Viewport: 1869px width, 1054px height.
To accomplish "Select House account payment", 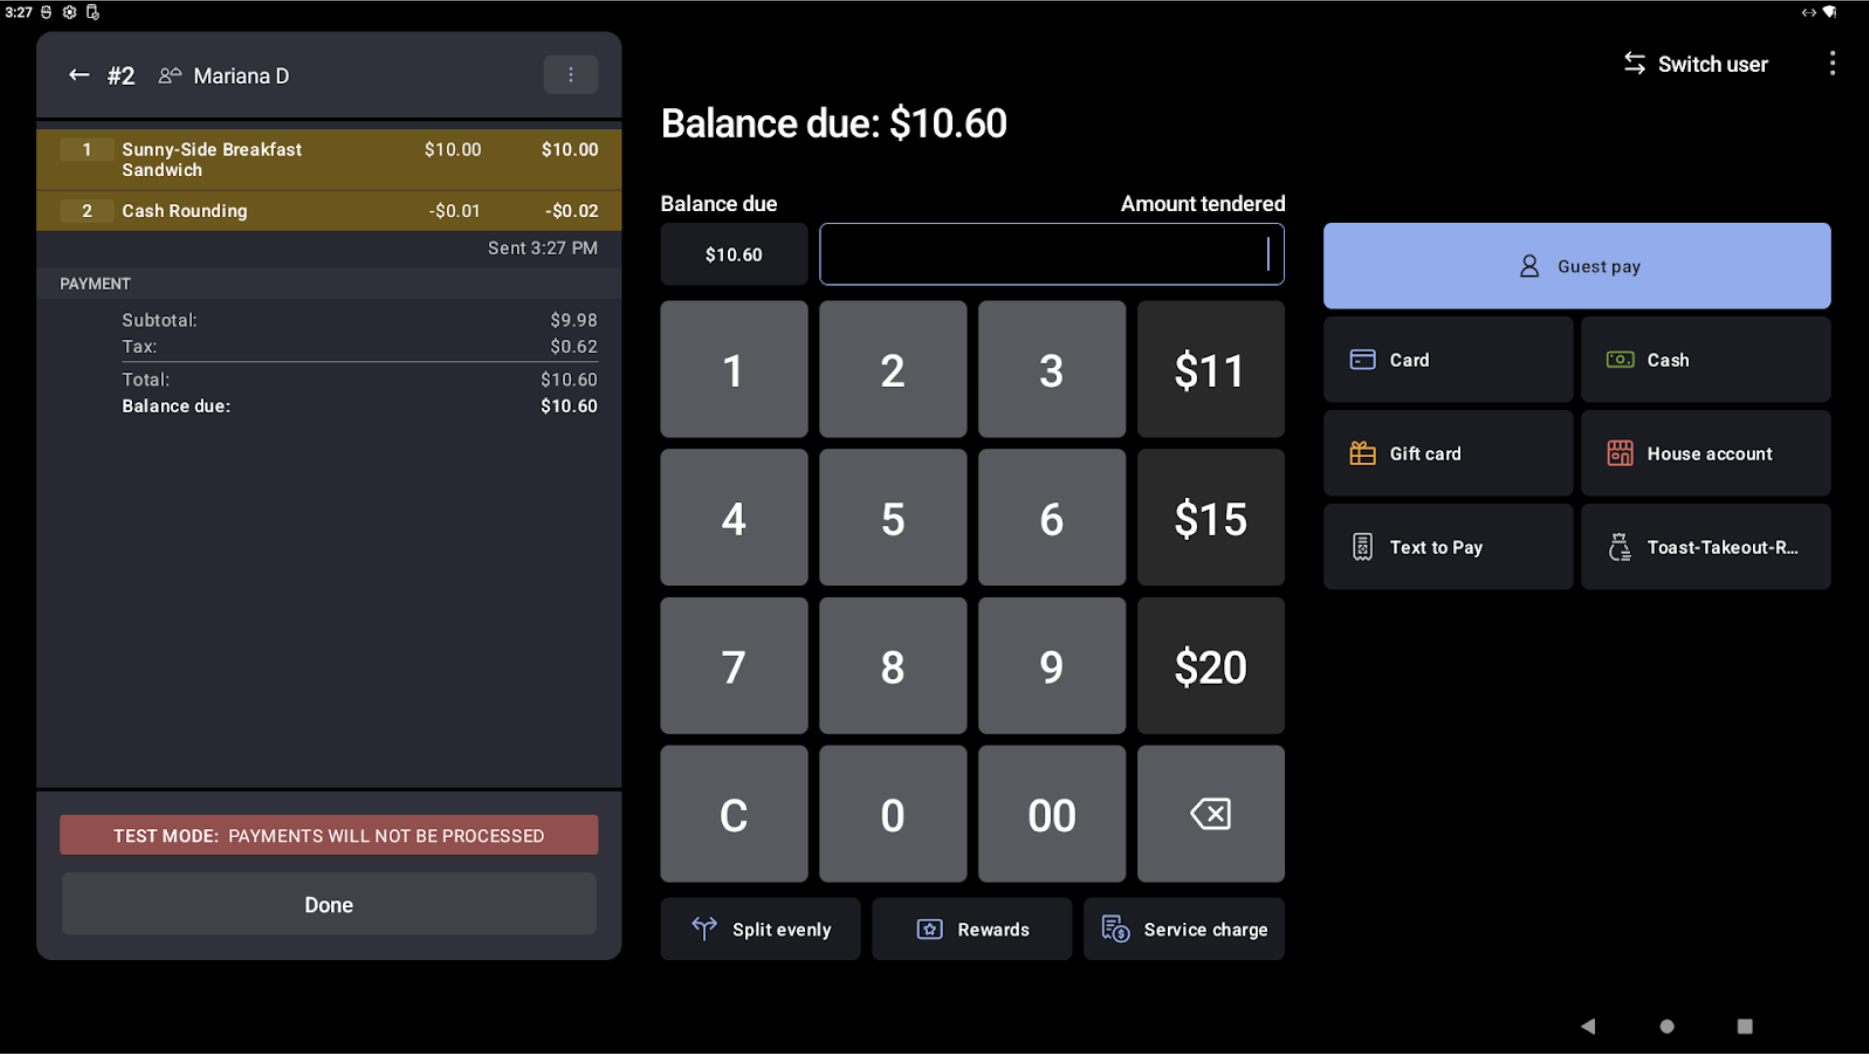I will coord(1704,454).
